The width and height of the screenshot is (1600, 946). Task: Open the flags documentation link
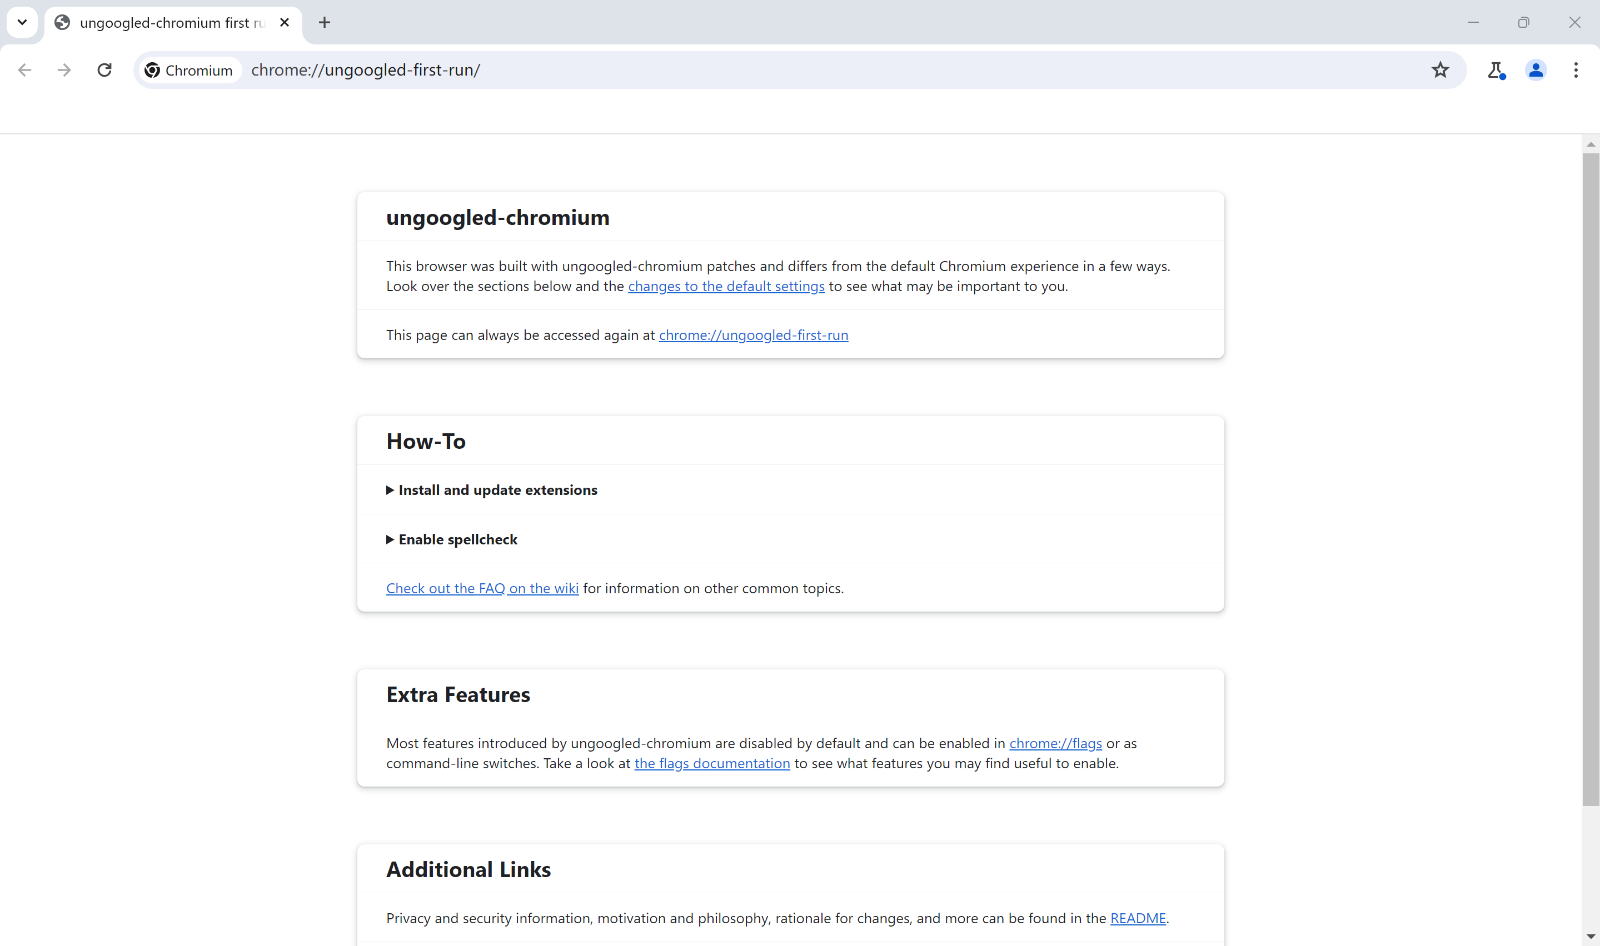712,763
